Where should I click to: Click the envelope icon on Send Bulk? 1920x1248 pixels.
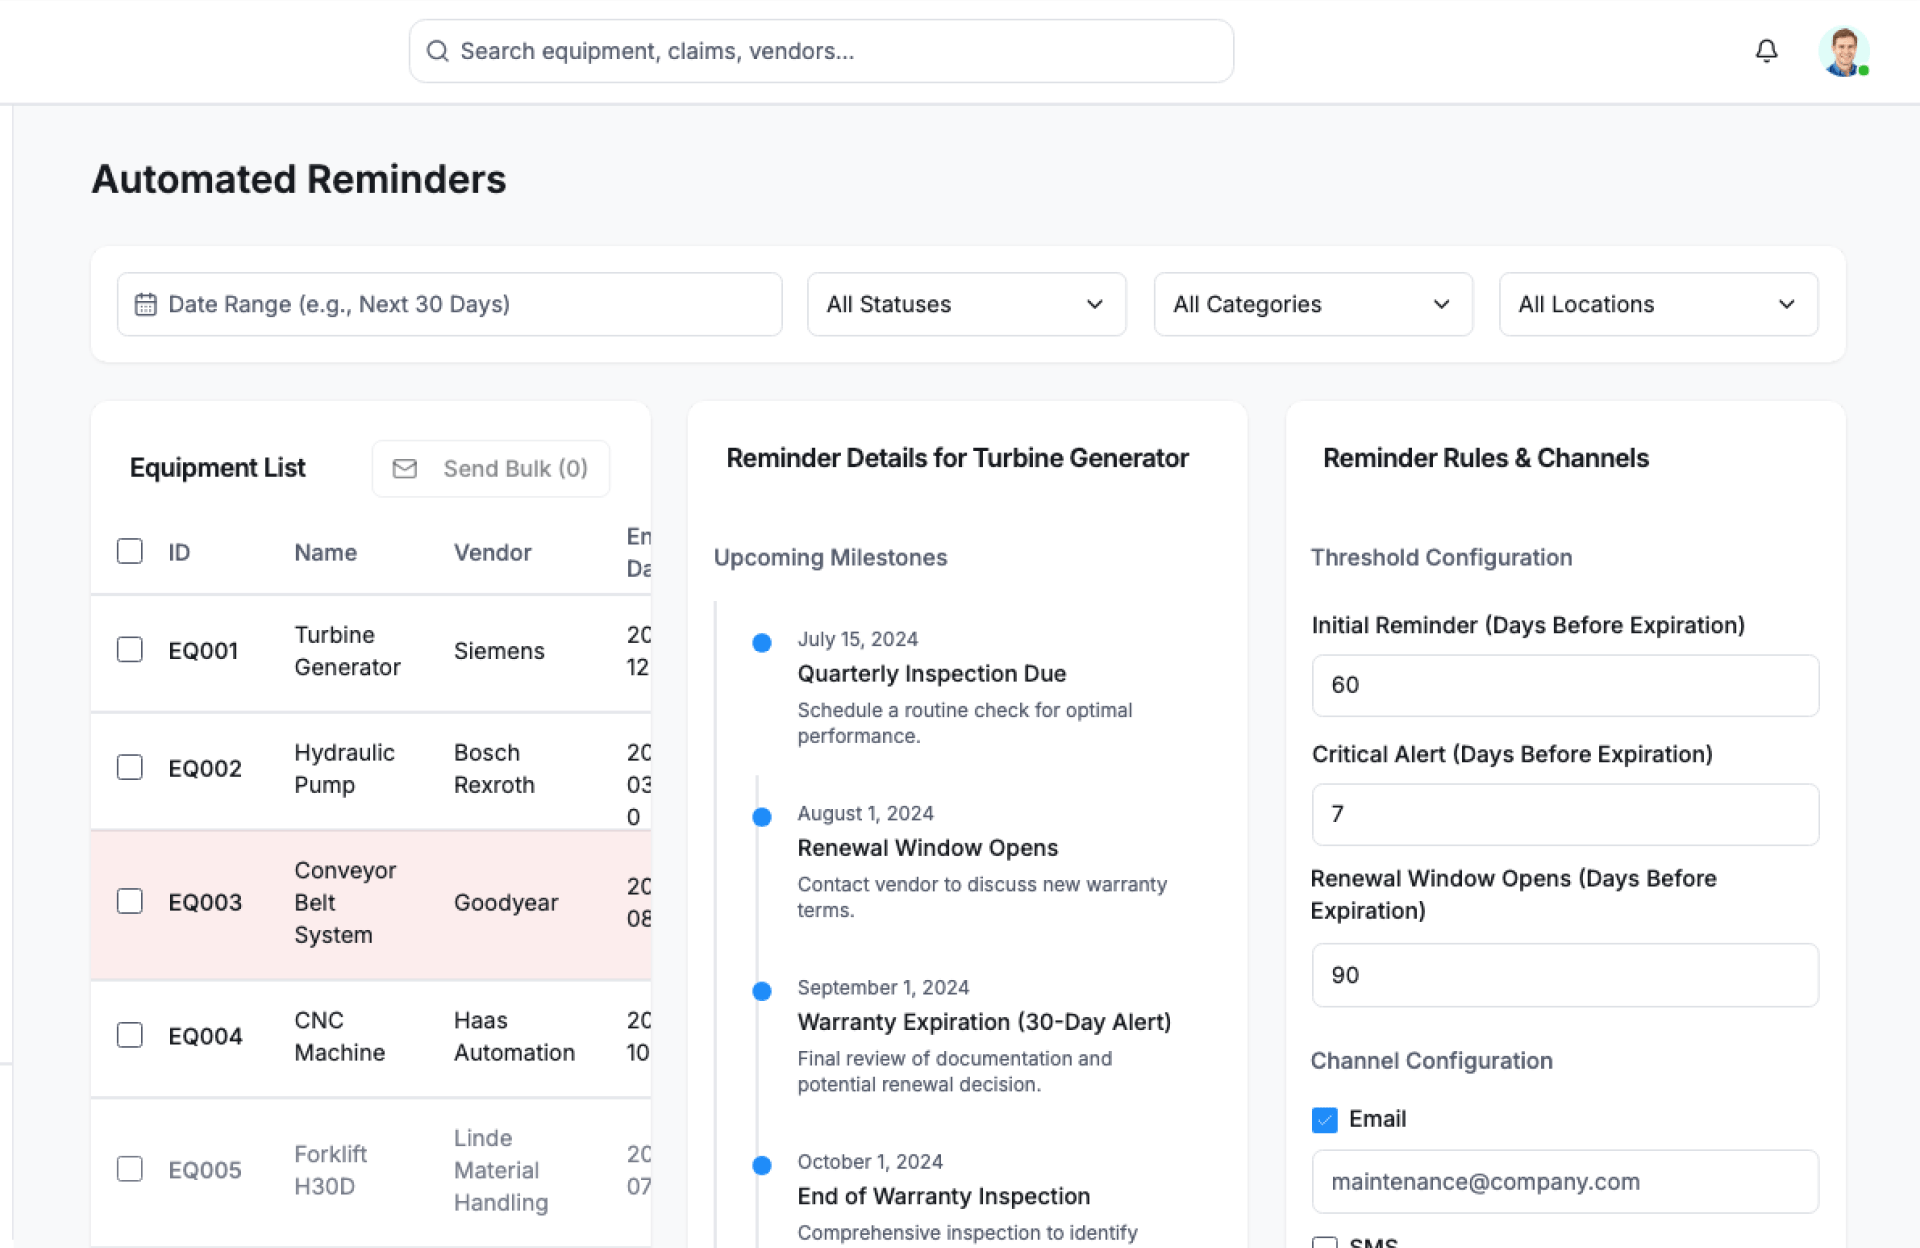pyautogui.click(x=405, y=468)
